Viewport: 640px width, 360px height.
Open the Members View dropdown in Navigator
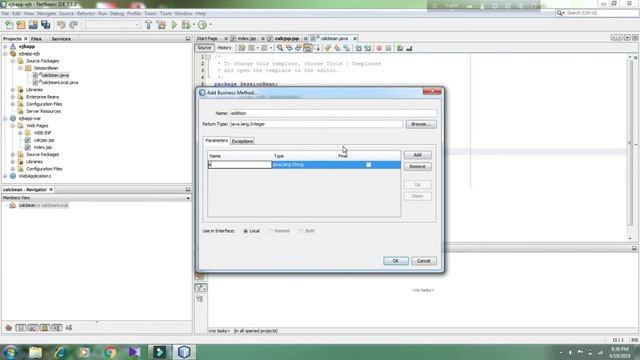pyautogui.click(x=188, y=198)
